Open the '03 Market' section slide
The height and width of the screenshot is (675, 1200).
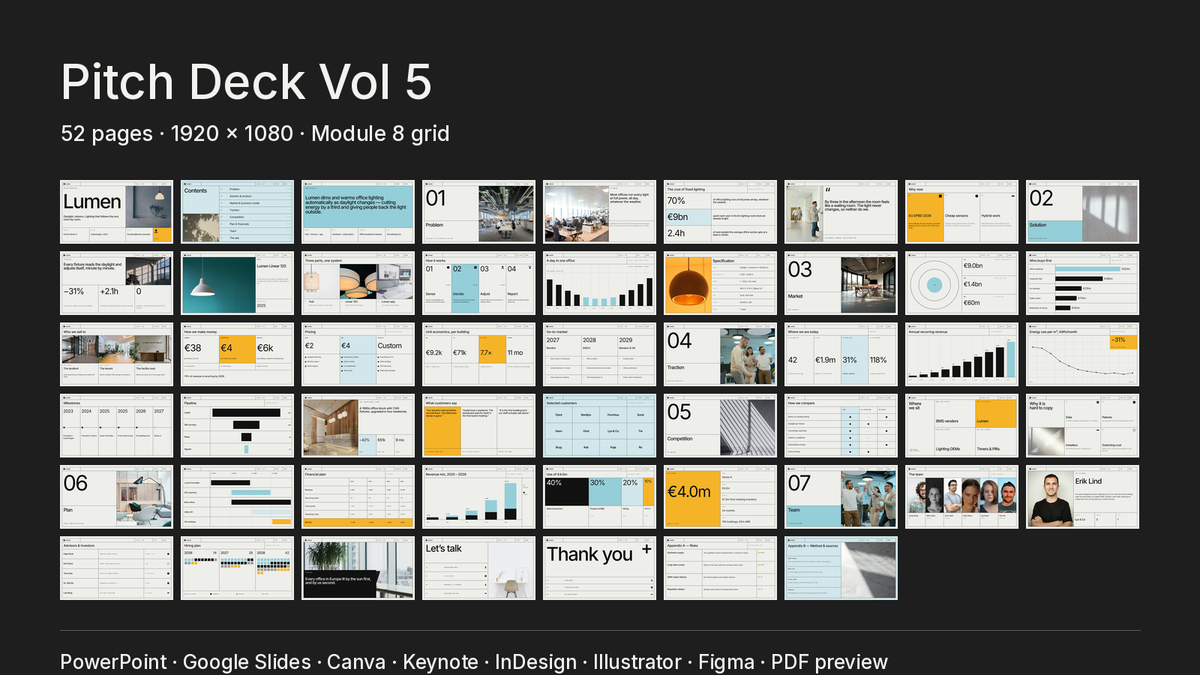click(x=841, y=283)
